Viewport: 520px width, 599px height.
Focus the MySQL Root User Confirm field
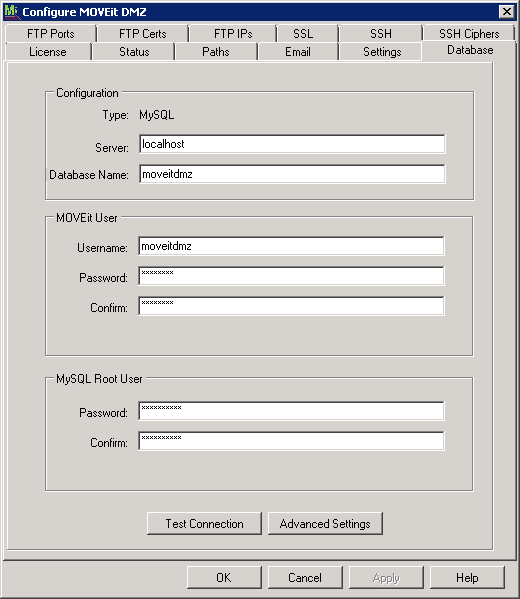coord(292,441)
